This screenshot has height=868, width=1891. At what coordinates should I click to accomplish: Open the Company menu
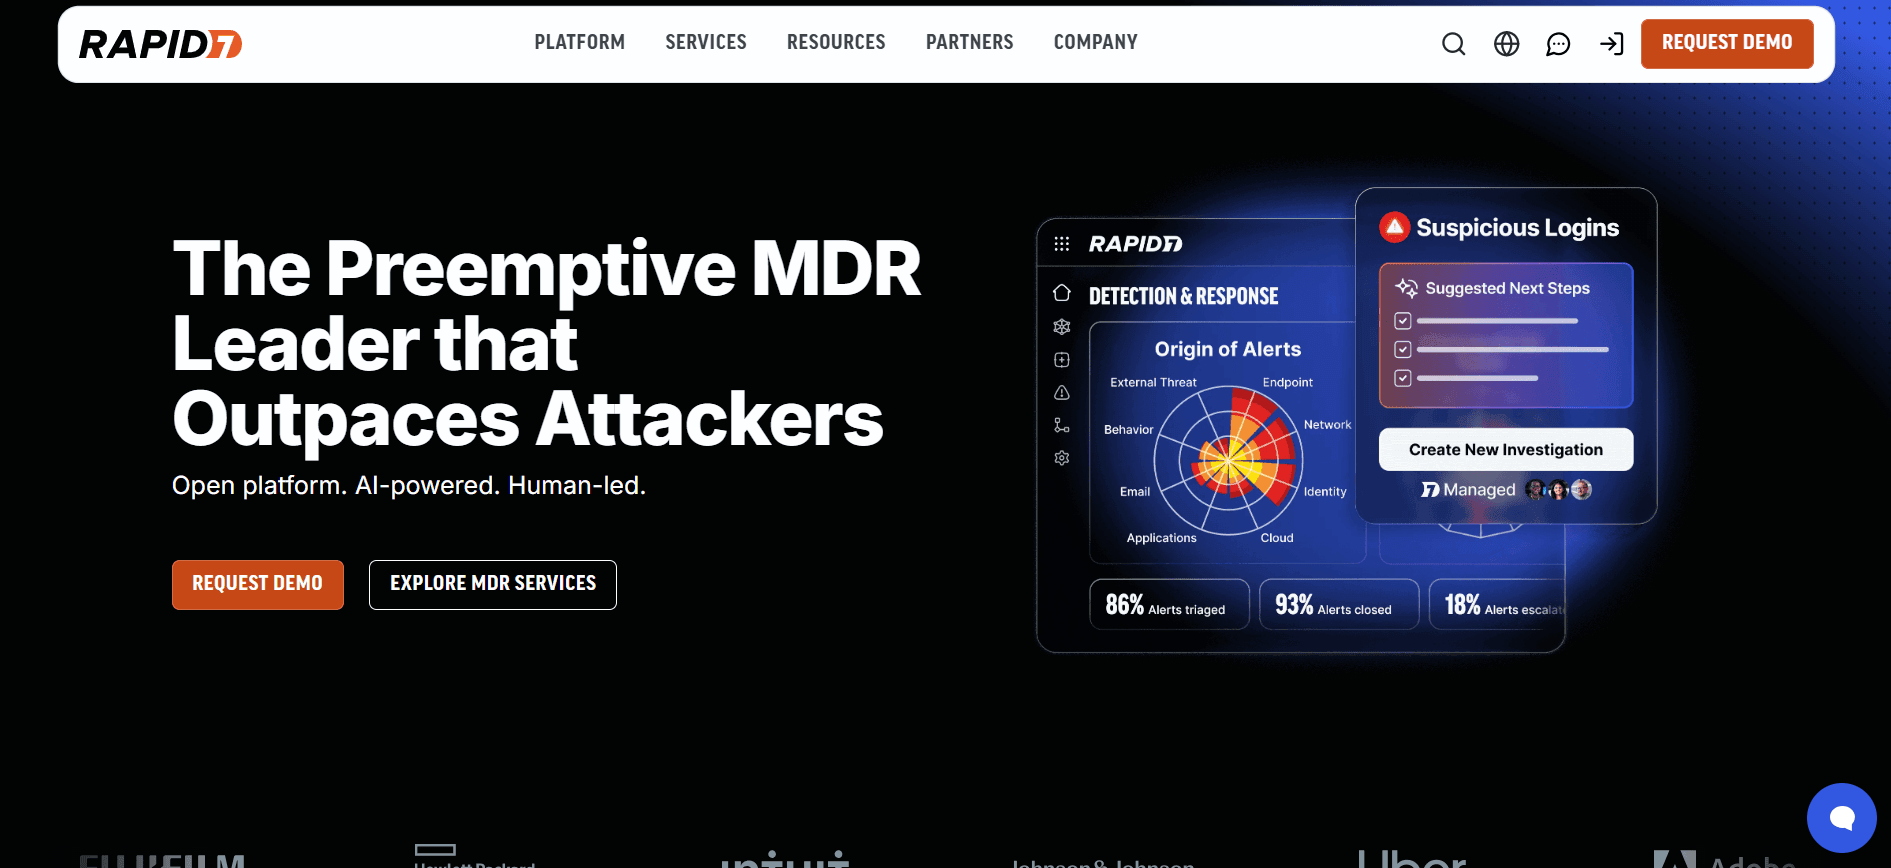(x=1096, y=42)
